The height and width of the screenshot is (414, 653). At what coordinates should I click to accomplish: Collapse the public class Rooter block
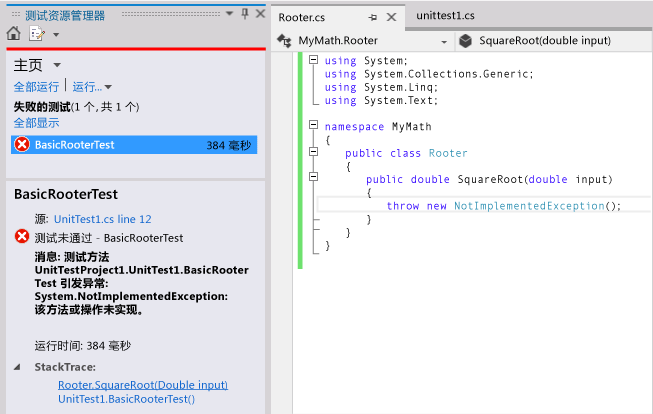click(x=314, y=152)
